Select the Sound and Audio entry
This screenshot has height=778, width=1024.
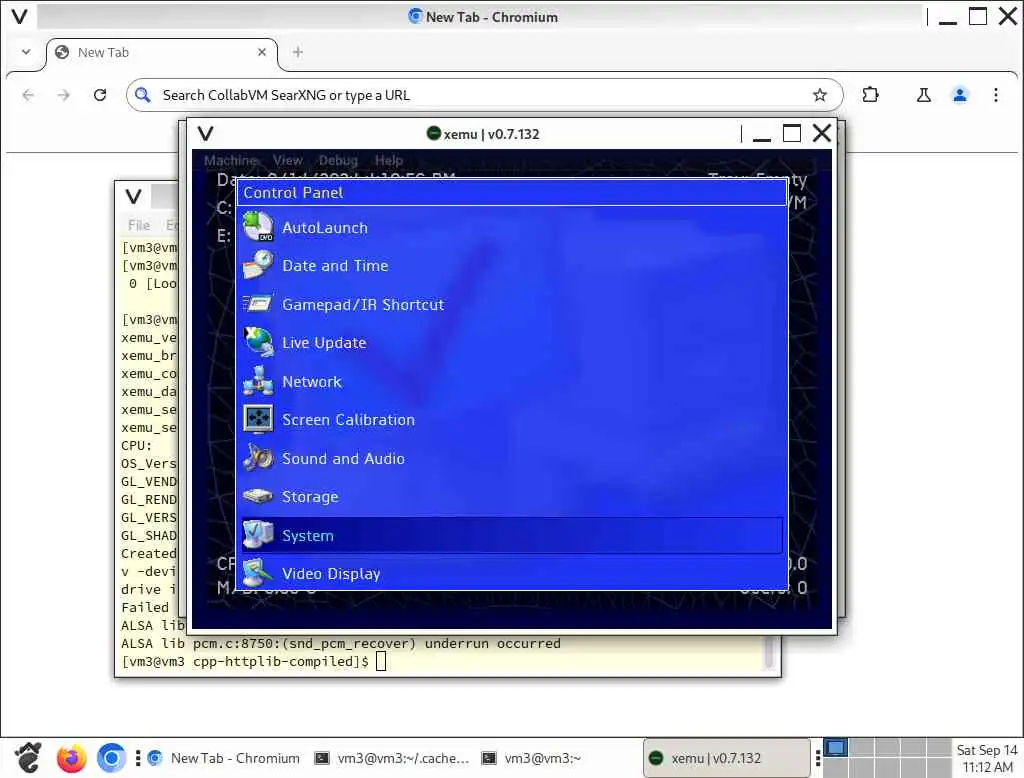click(512, 459)
